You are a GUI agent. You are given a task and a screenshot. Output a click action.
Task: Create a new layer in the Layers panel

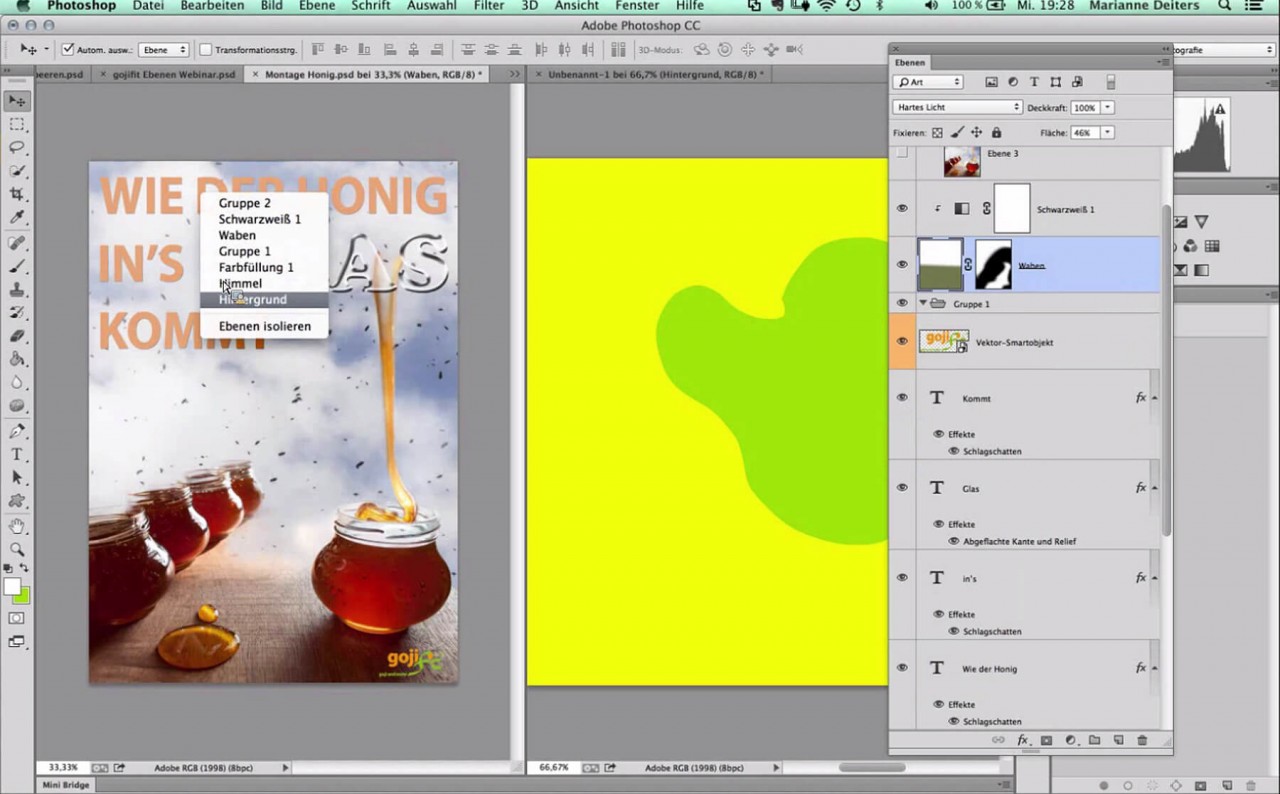(1118, 740)
